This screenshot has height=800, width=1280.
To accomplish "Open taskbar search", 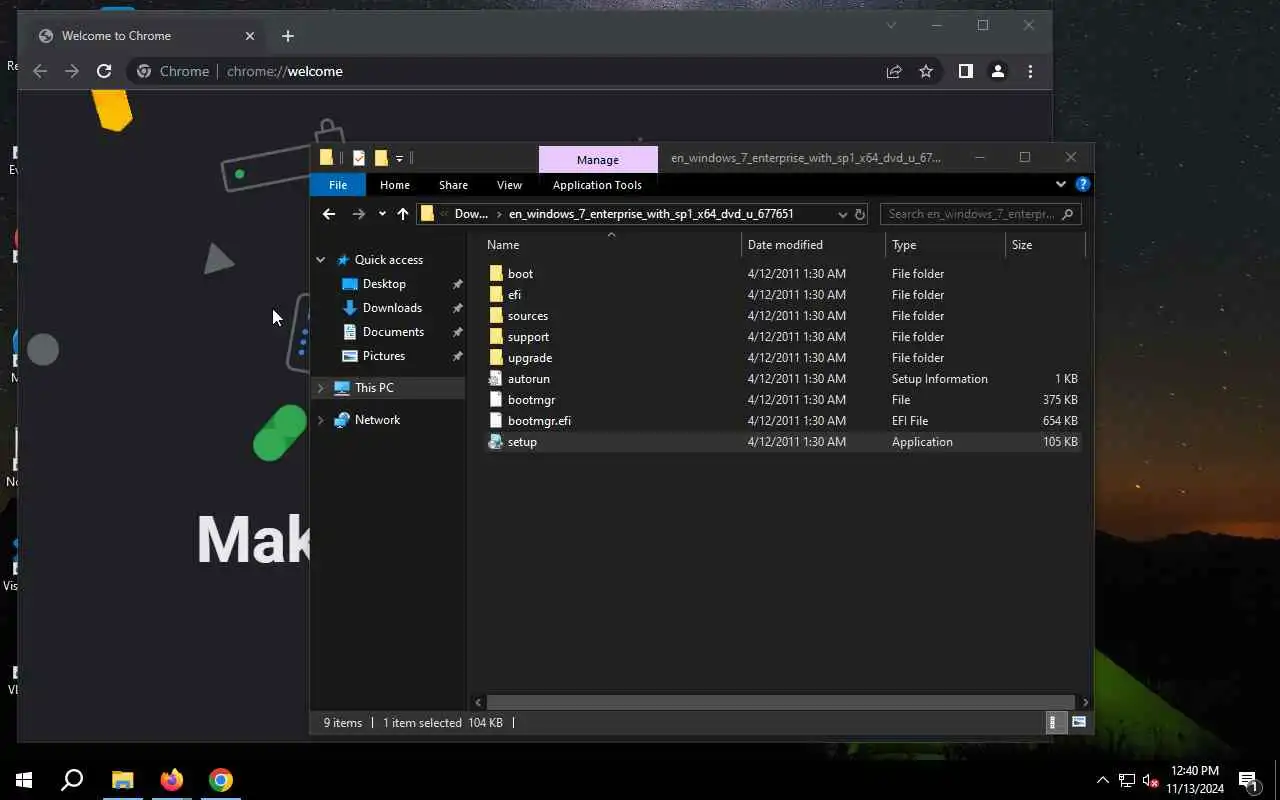I will [x=72, y=780].
